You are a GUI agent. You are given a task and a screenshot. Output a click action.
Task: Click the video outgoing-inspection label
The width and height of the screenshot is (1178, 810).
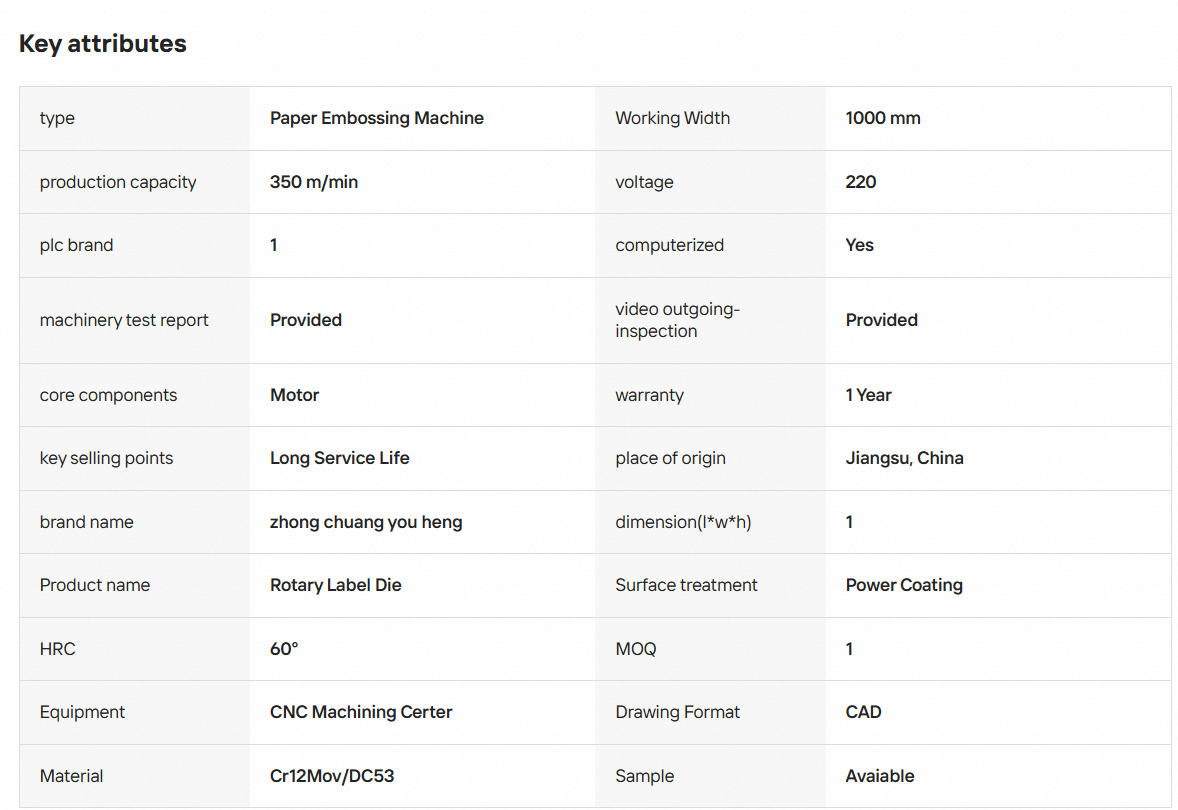coord(678,320)
